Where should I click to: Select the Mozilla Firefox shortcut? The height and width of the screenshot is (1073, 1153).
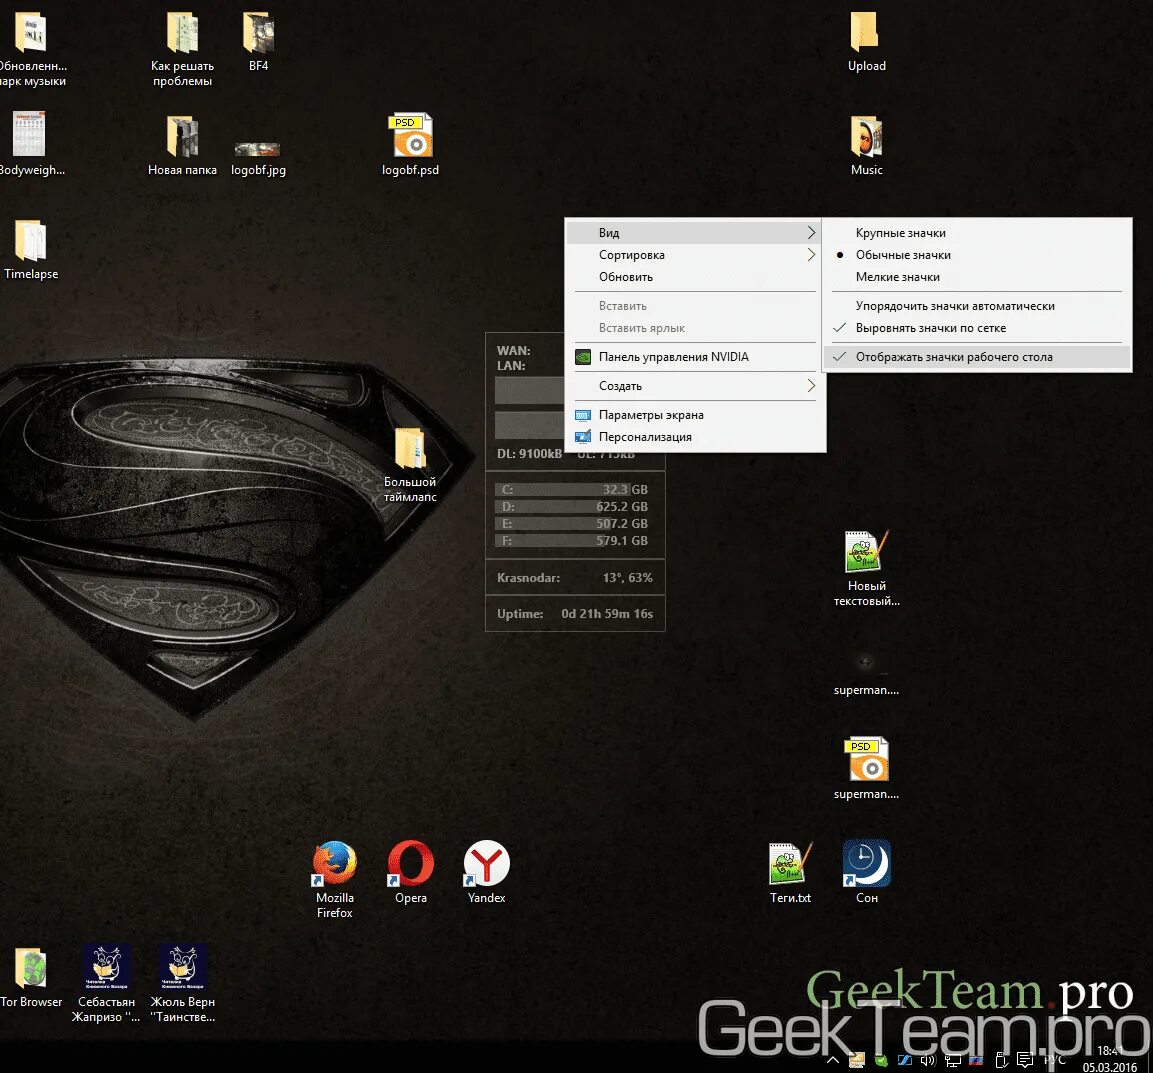point(335,880)
